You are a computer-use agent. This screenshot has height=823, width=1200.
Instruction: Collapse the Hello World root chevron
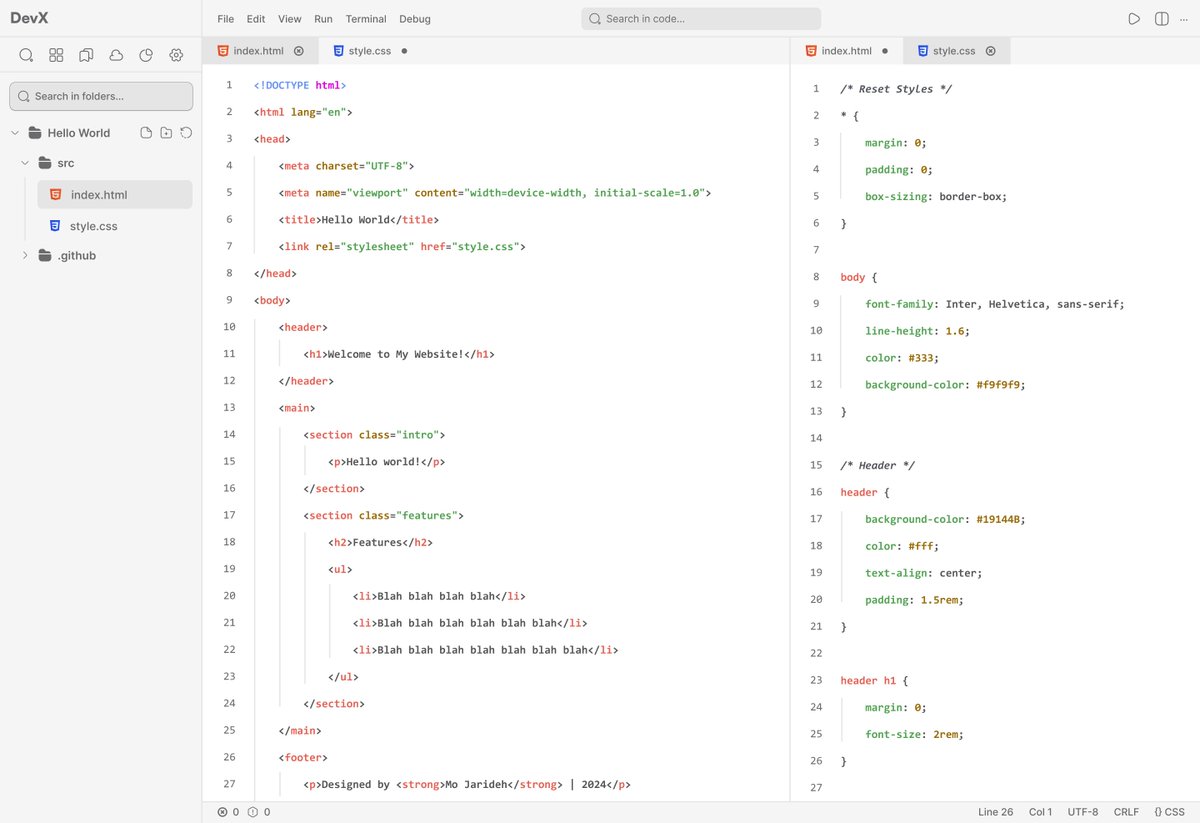(15, 133)
